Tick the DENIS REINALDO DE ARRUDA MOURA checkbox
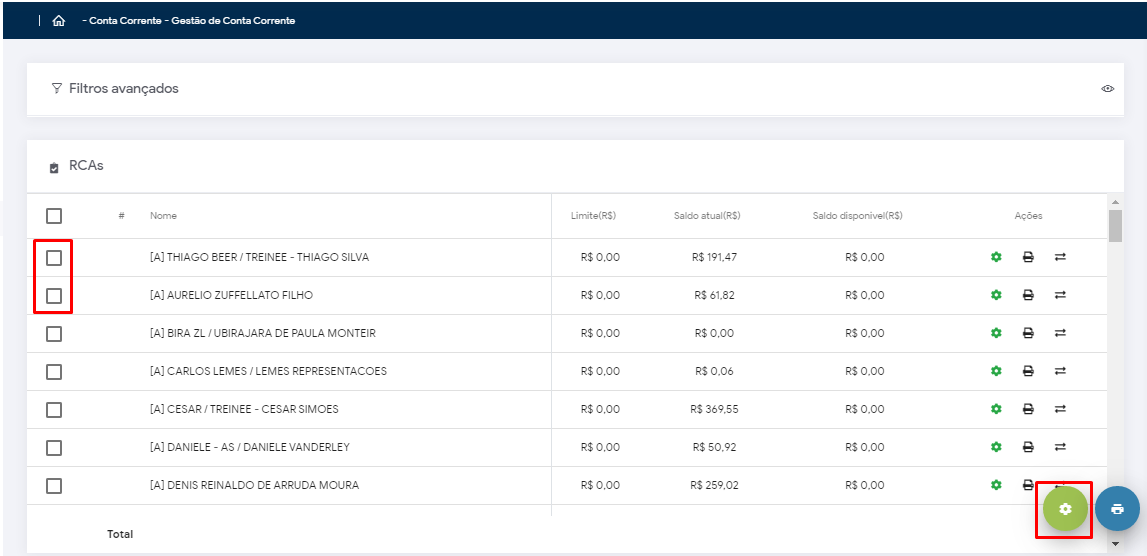Image resolution: width=1147 pixels, height=556 pixels. point(54,485)
